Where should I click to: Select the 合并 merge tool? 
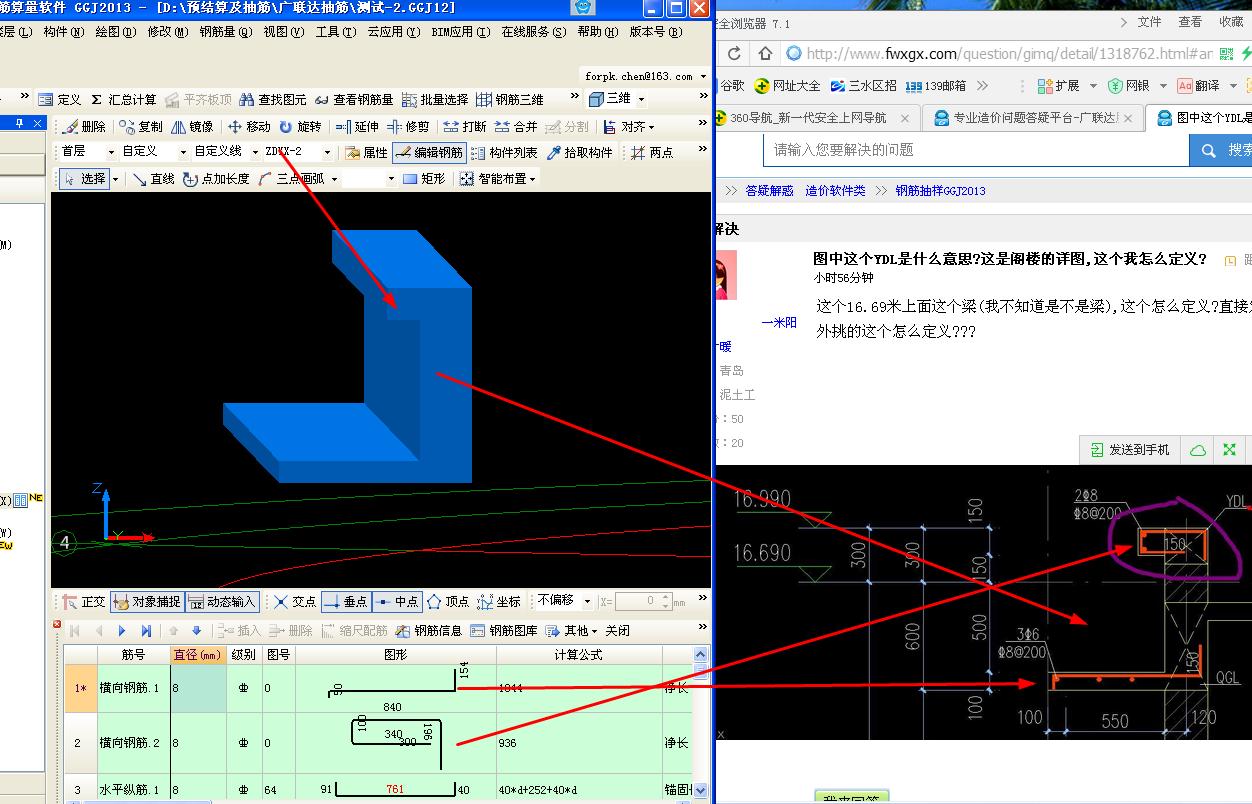point(516,126)
